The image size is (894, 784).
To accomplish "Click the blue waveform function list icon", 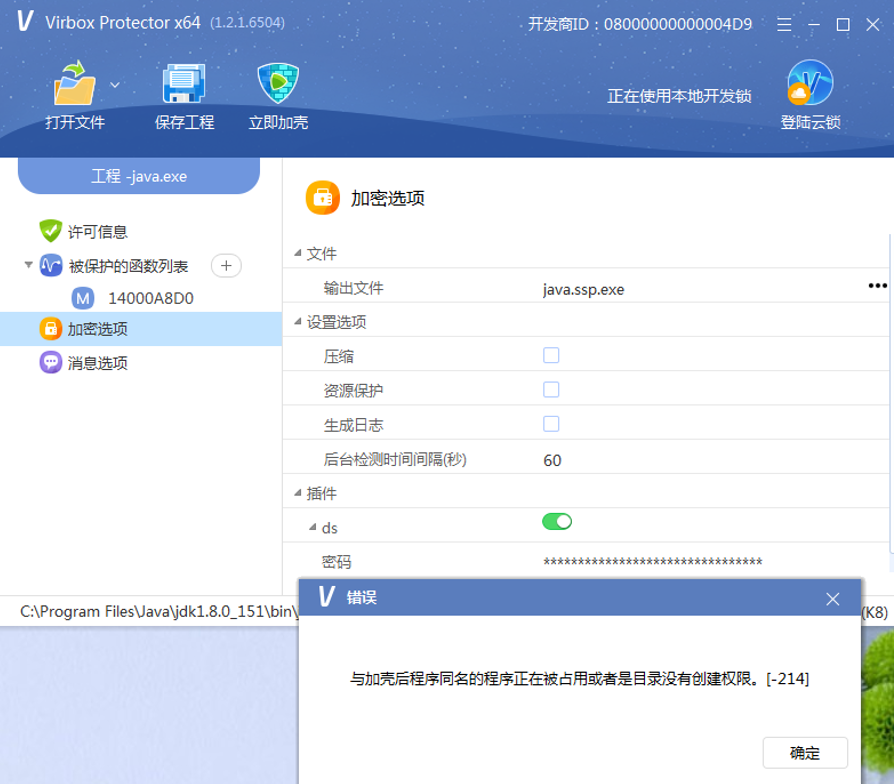I will [51, 265].
